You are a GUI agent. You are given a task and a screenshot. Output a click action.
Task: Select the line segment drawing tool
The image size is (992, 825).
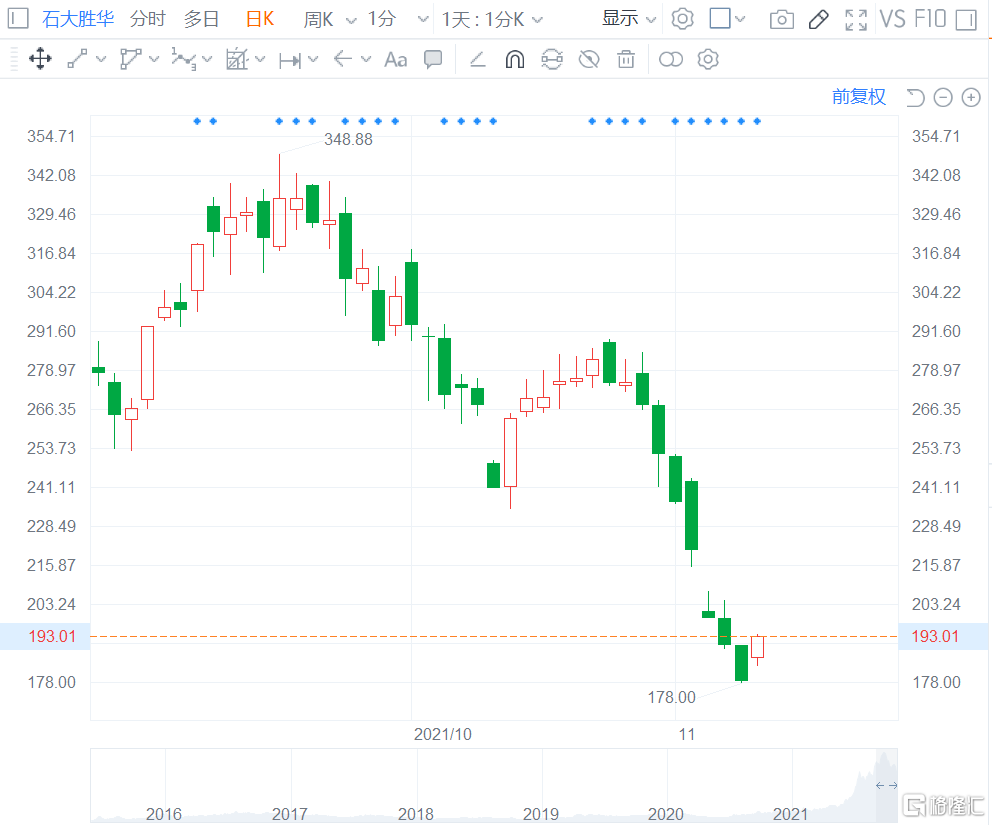point(77,59)
